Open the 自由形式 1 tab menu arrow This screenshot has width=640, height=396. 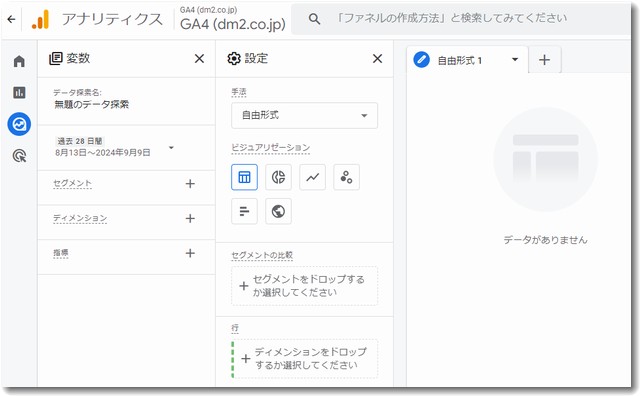[515, 60]
